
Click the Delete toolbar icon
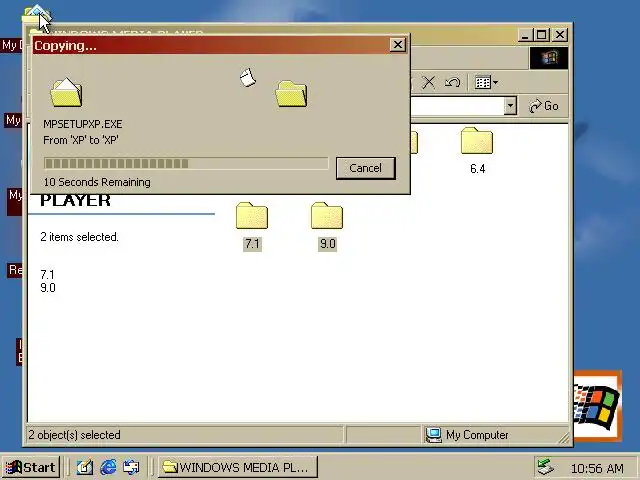click(x=428, y=82)
